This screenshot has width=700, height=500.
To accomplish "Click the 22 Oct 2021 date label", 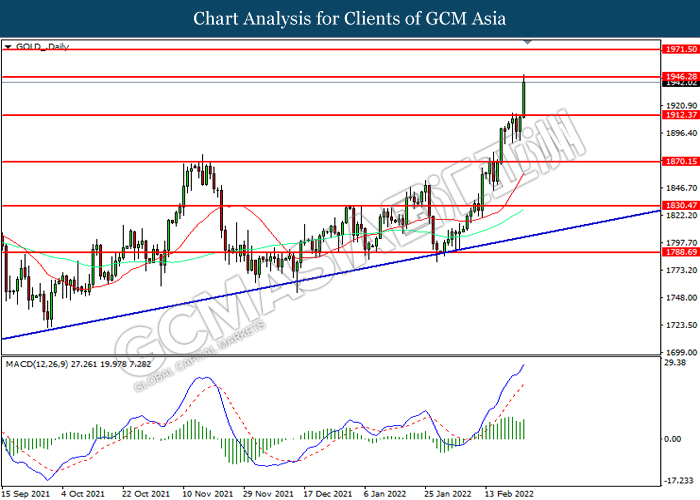I will coord(146,494).
